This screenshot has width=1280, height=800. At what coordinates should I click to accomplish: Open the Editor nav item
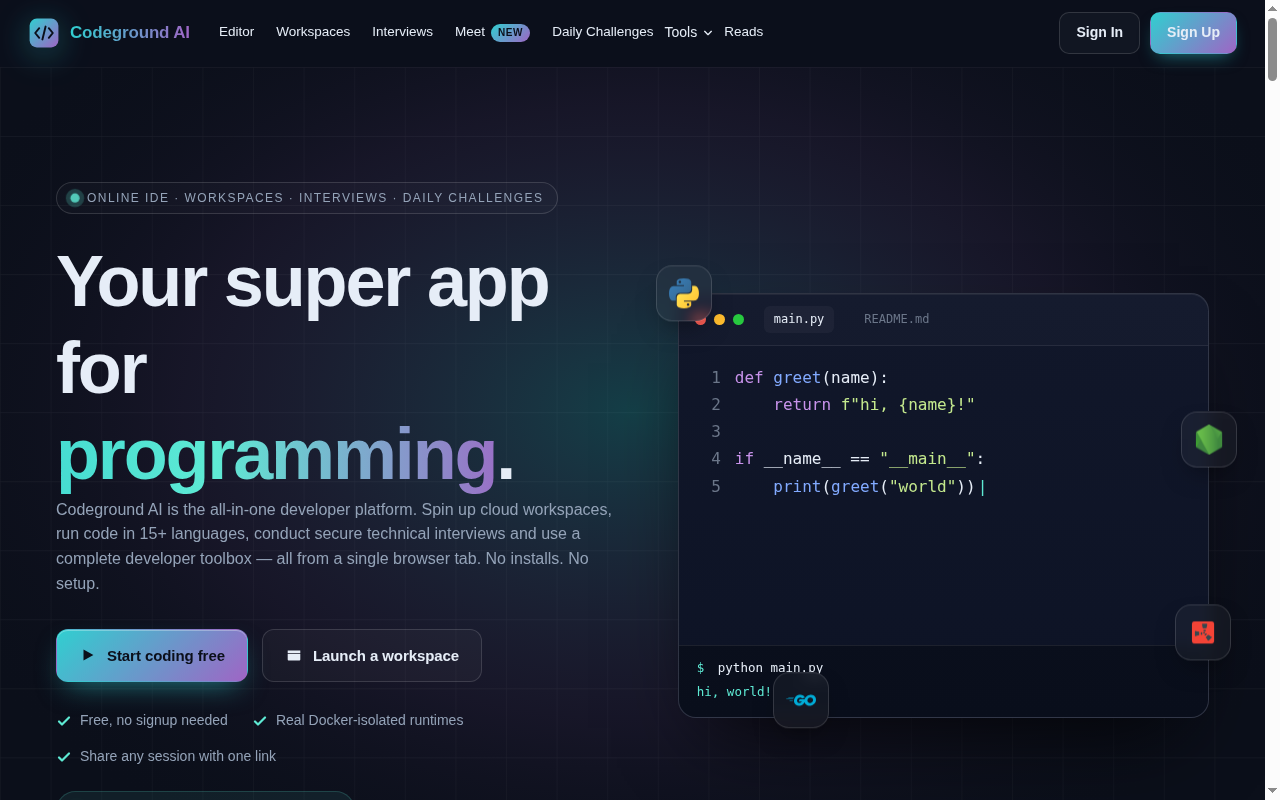click(236, 32)
